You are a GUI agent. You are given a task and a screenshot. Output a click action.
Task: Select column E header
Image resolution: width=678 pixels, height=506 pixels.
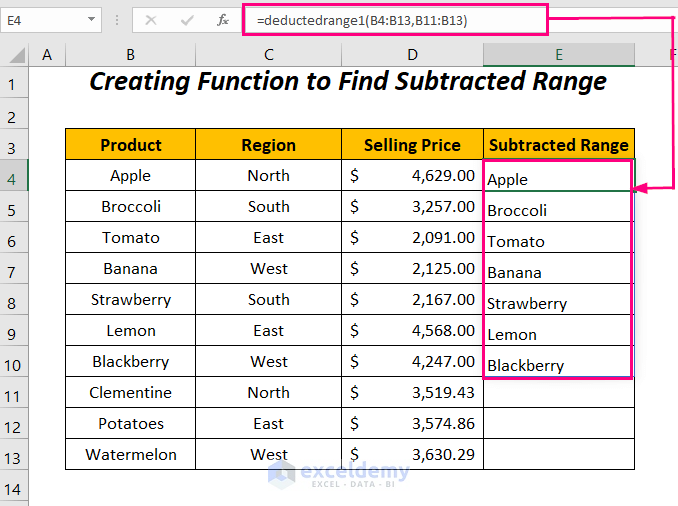(559, 55)
